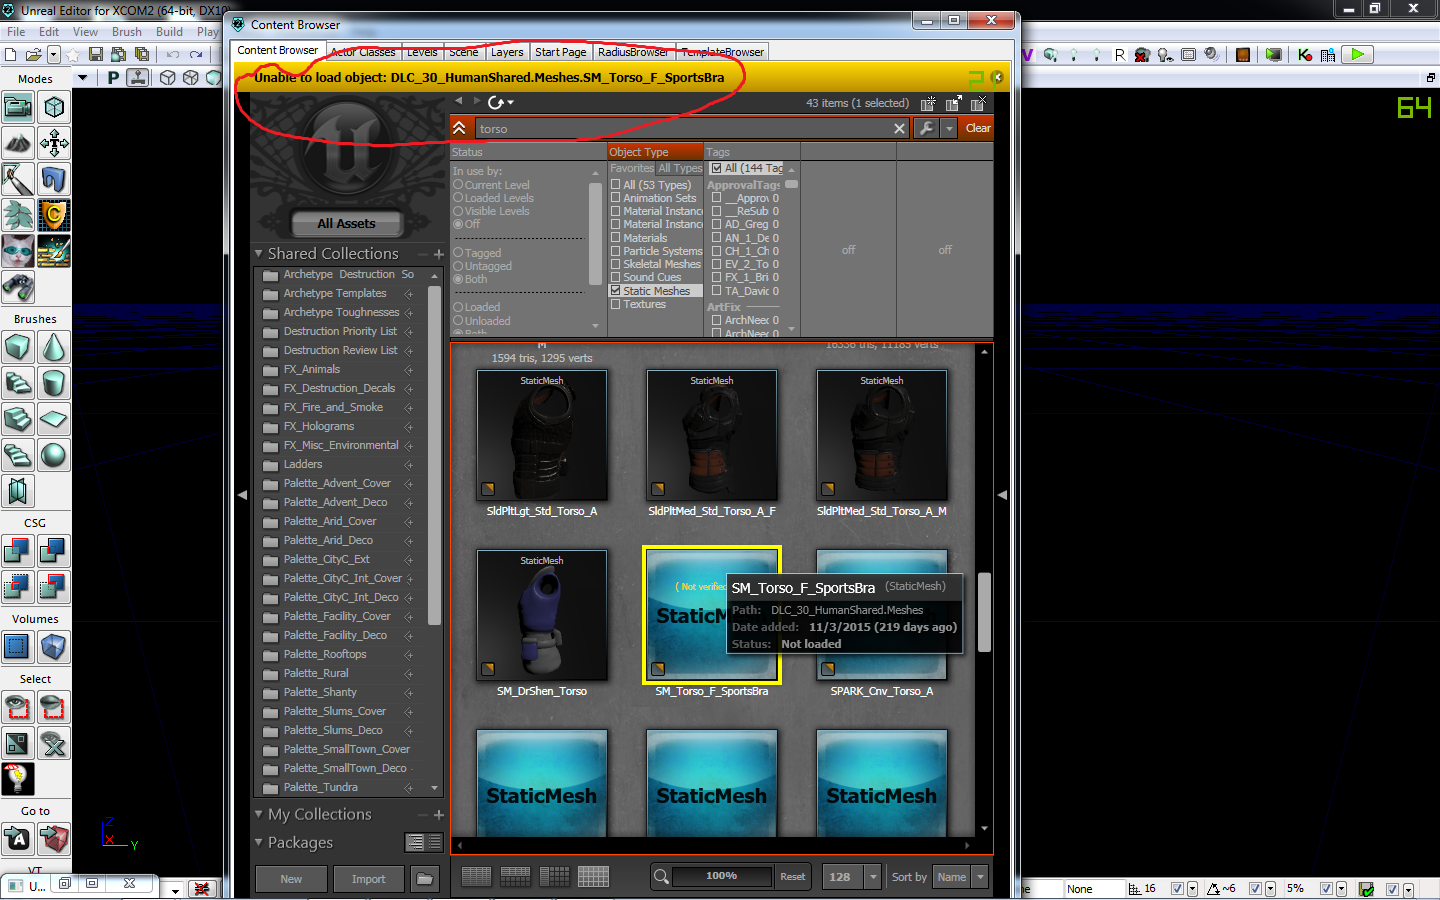Select the SM_DrShen_Torso thumbnail
Image resolution: width=1440 pixels, height=900 pixels.
click(x=542, y=616)
